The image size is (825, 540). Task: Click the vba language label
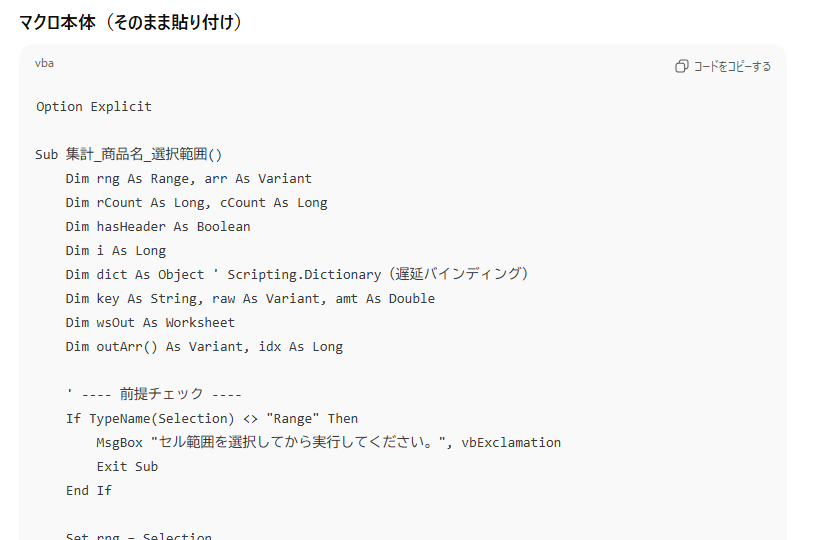click(44, 63)
